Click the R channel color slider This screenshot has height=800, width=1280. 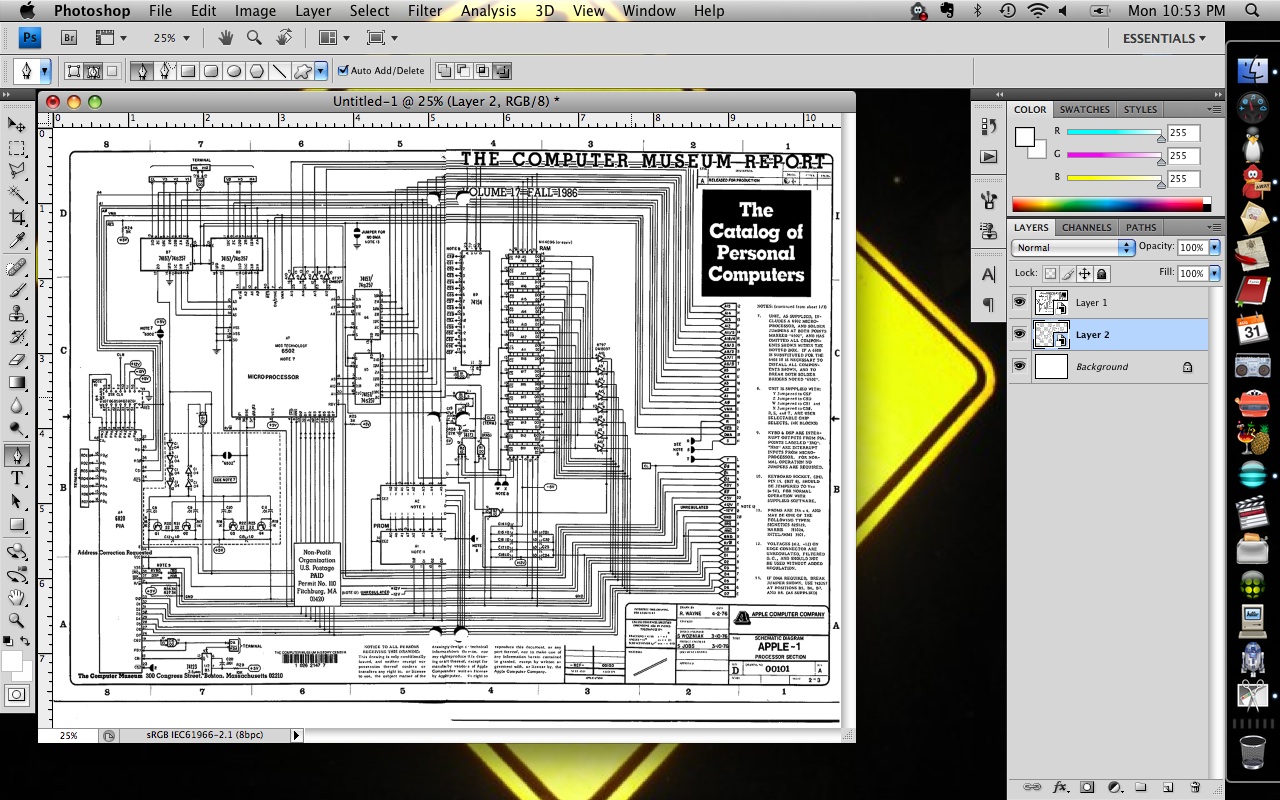(x=1114, y=132)
